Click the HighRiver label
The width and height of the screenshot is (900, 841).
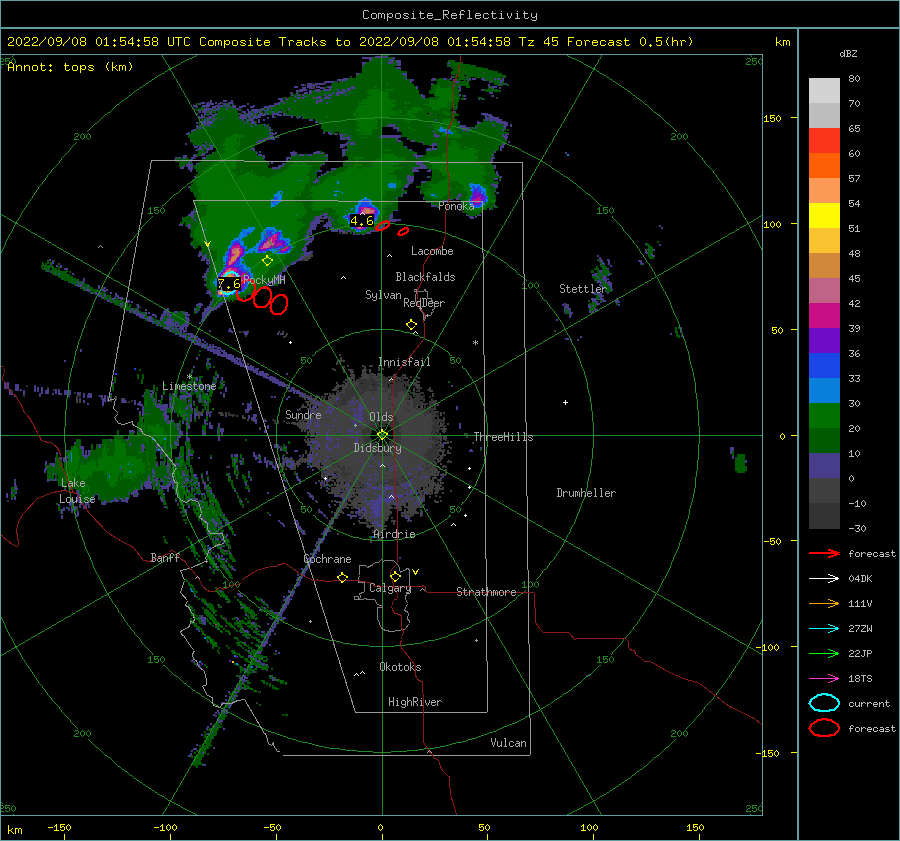pos(415,702)
